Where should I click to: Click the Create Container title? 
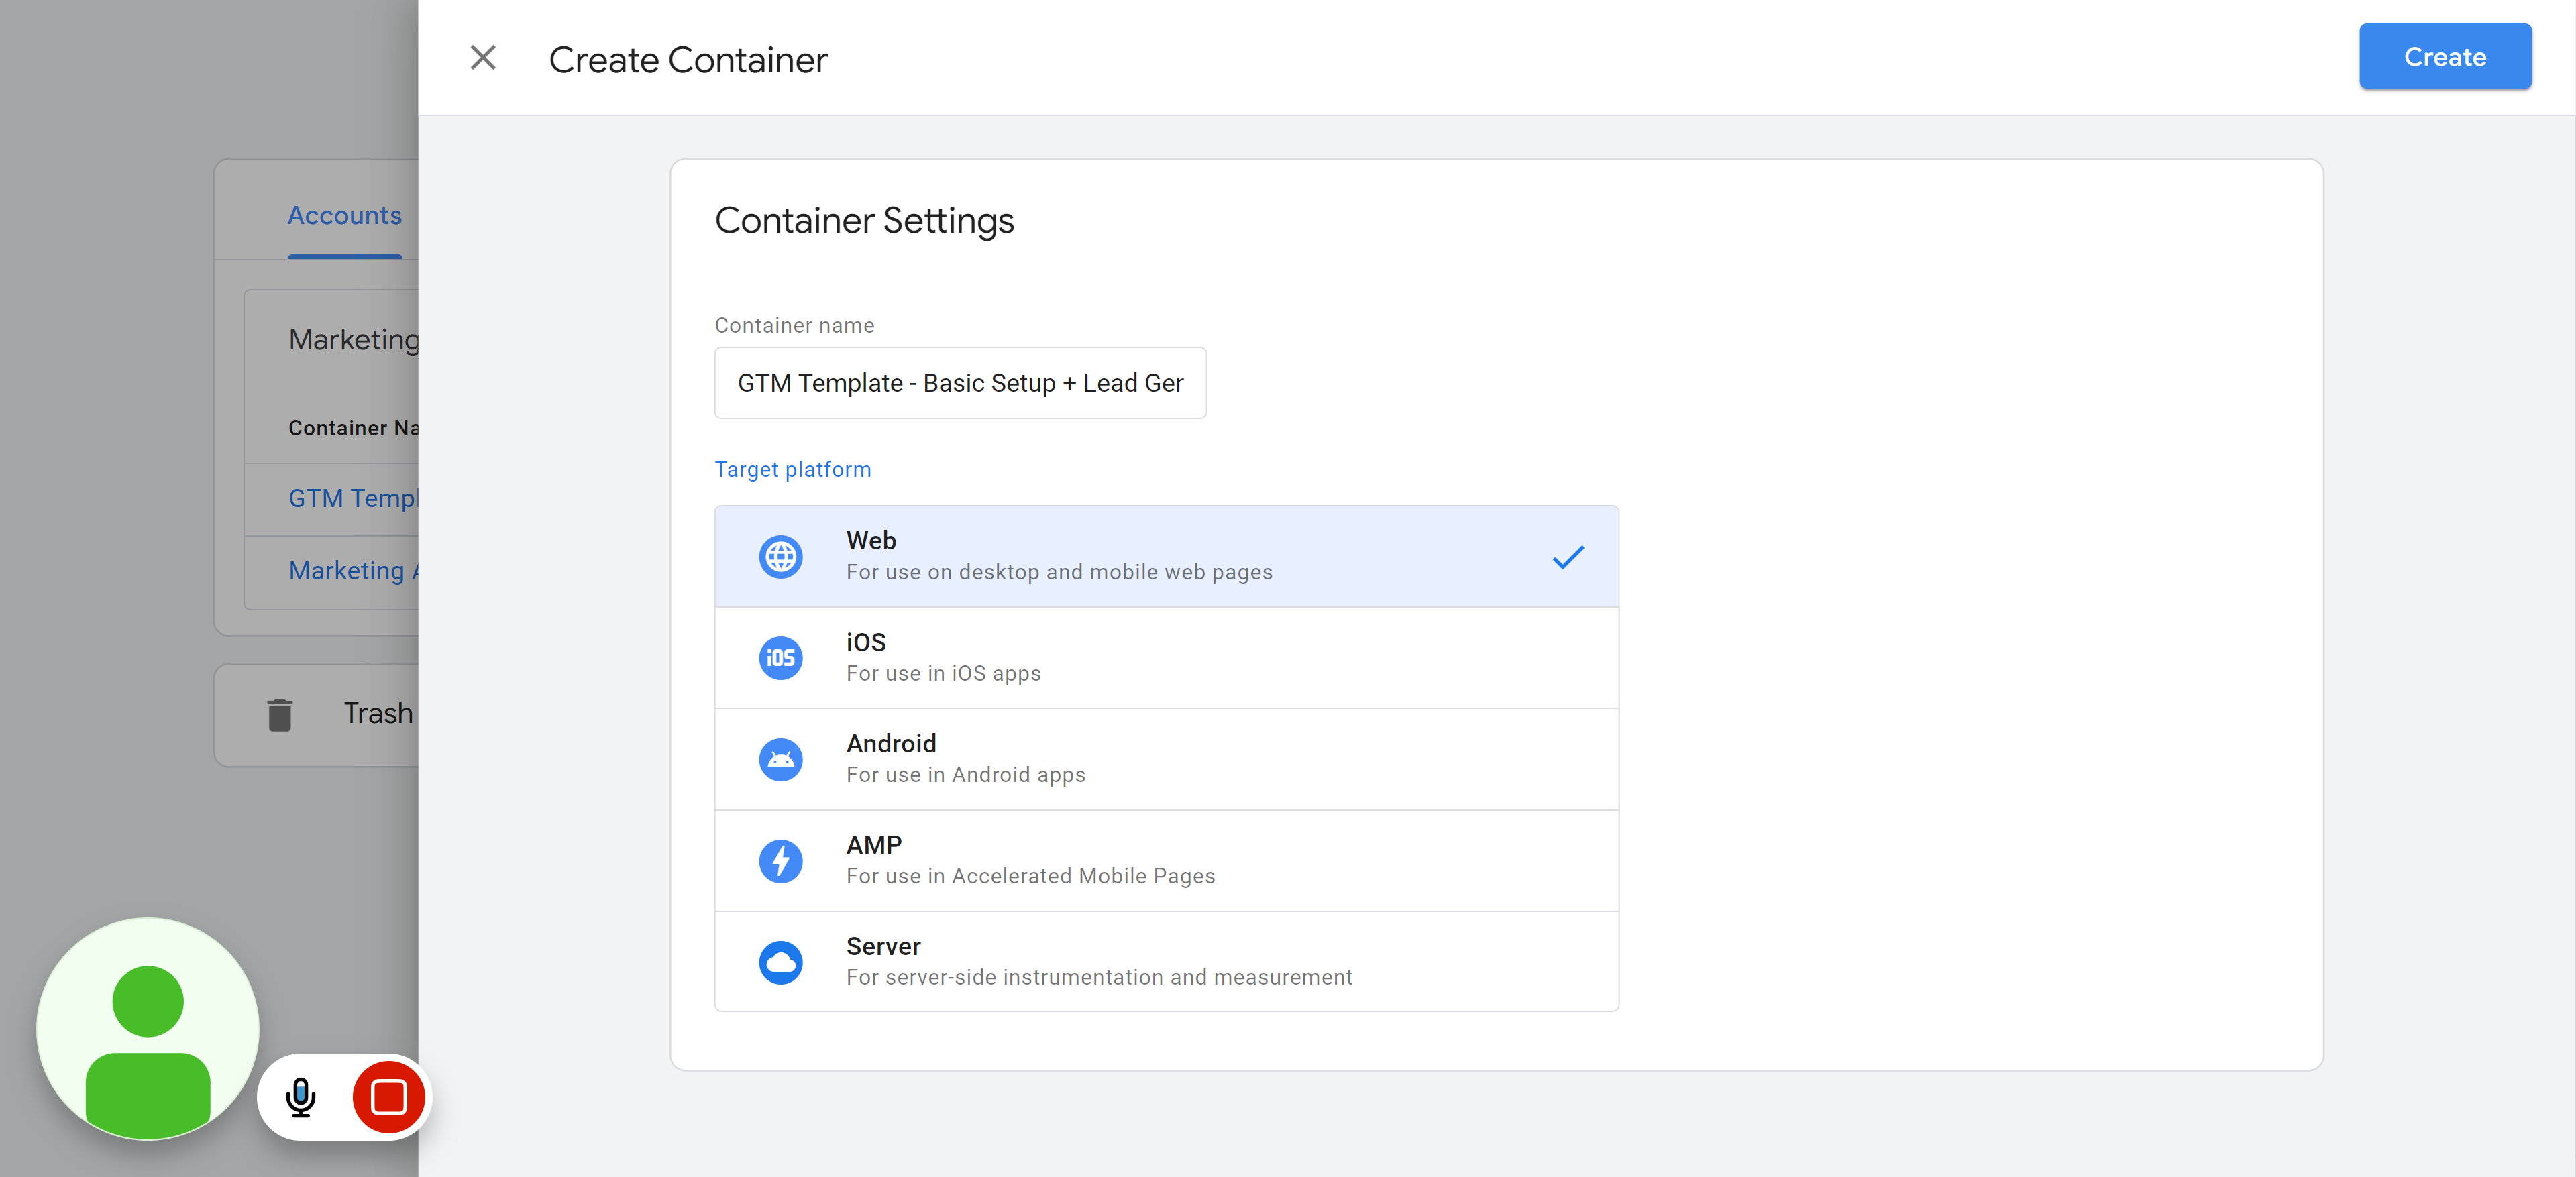tap(688, 60)
